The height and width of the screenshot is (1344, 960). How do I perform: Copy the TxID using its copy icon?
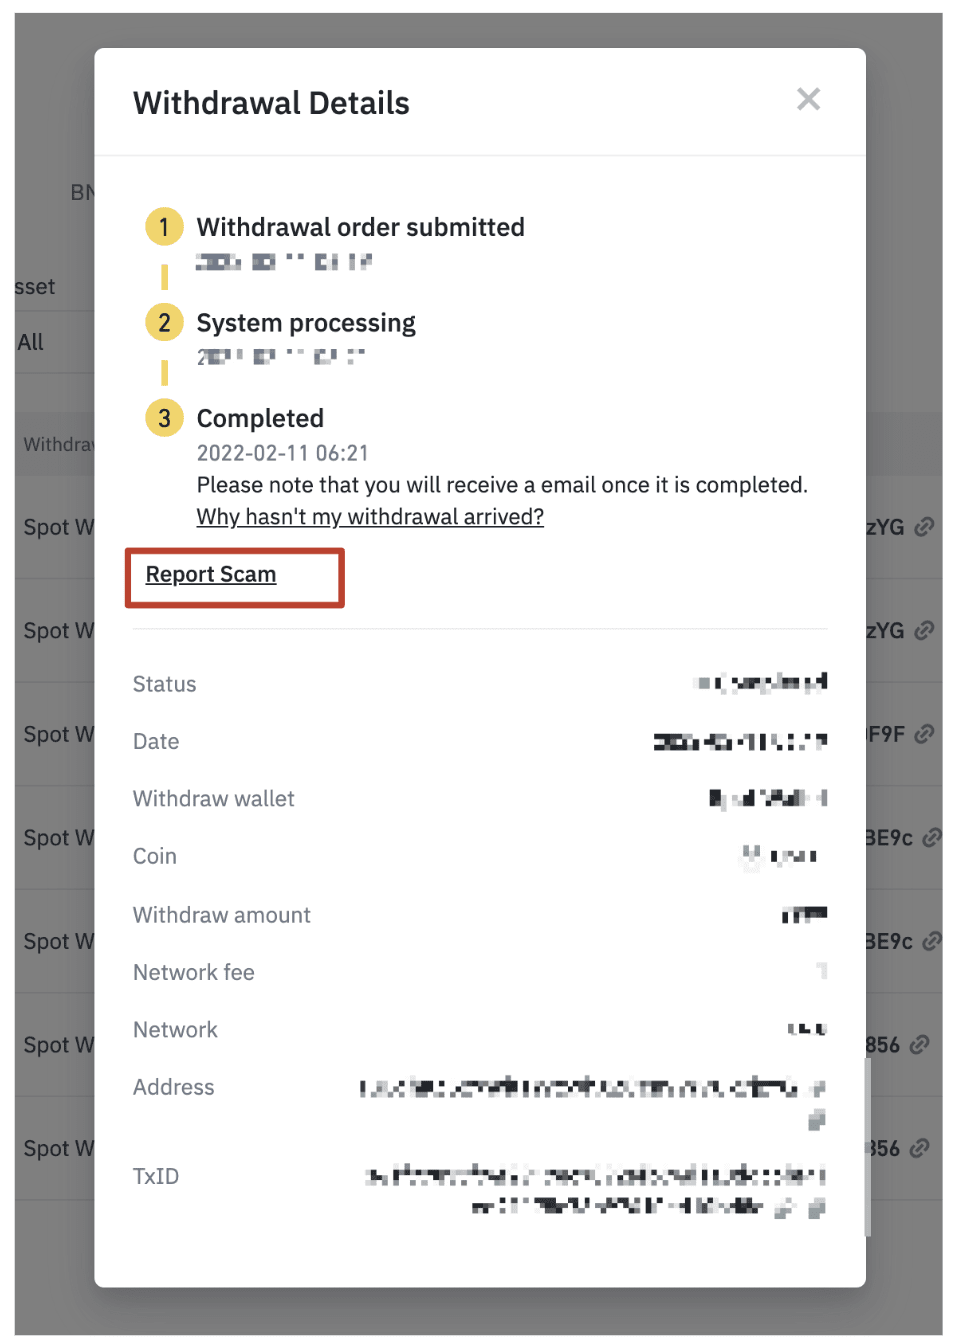(817, 1208)
